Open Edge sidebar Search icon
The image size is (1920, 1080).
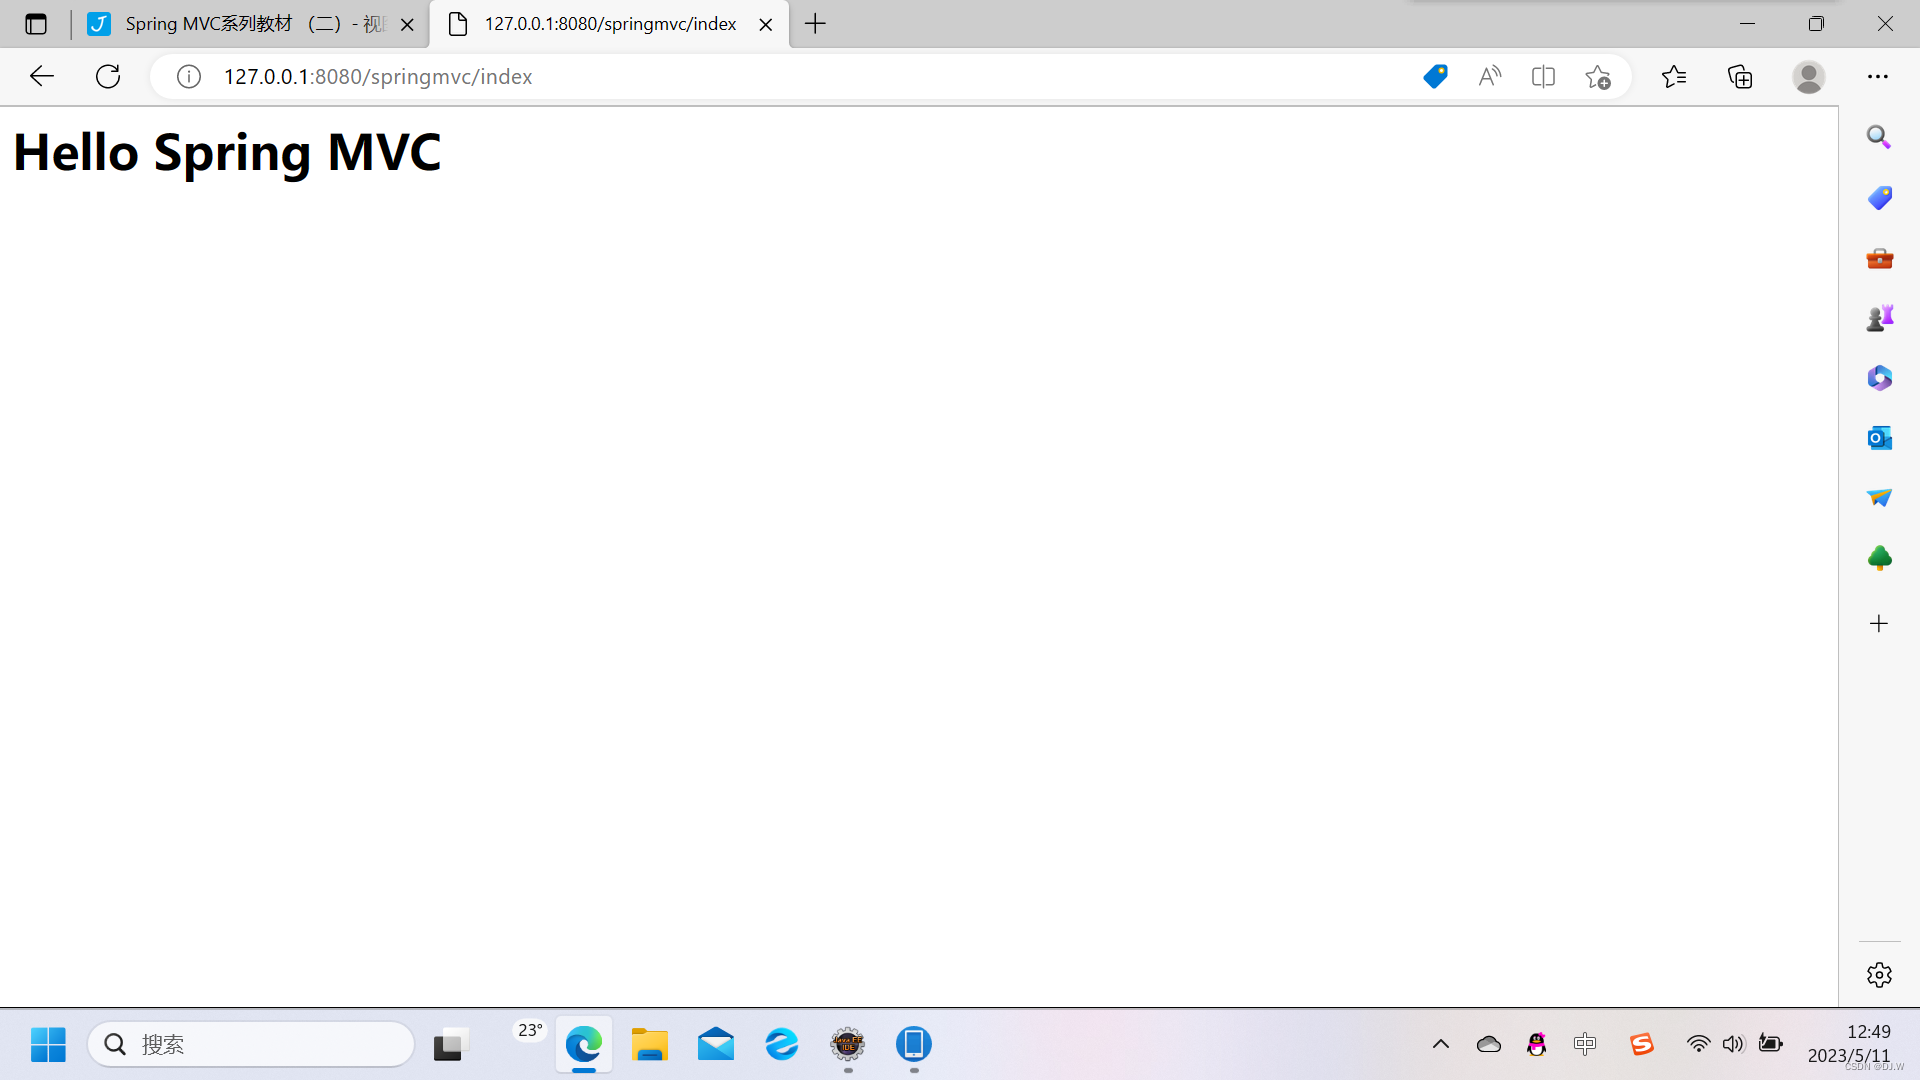coord(1879,137)
